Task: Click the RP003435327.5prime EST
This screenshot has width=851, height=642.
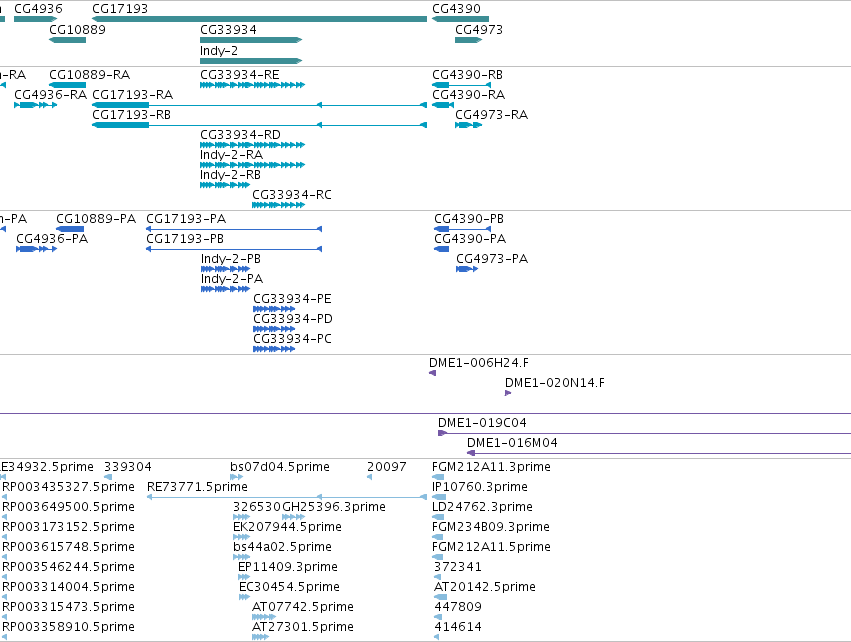Action: [5, 497]
